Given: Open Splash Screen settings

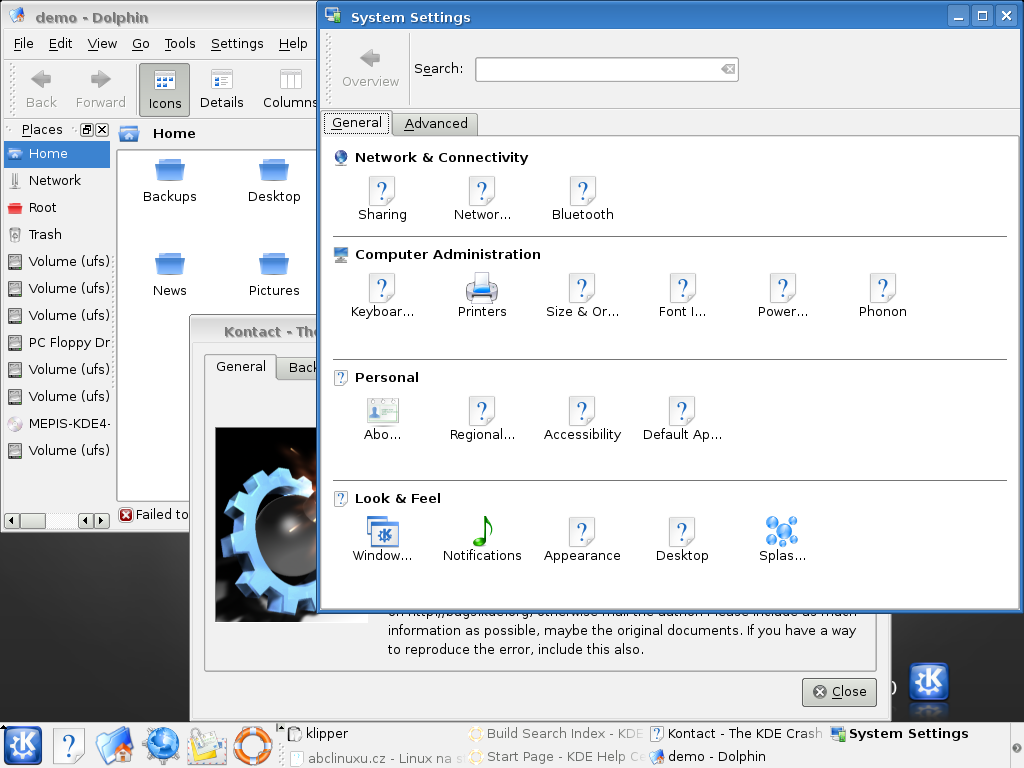Looking at the screenshot, I should click(x=782, y=539).
